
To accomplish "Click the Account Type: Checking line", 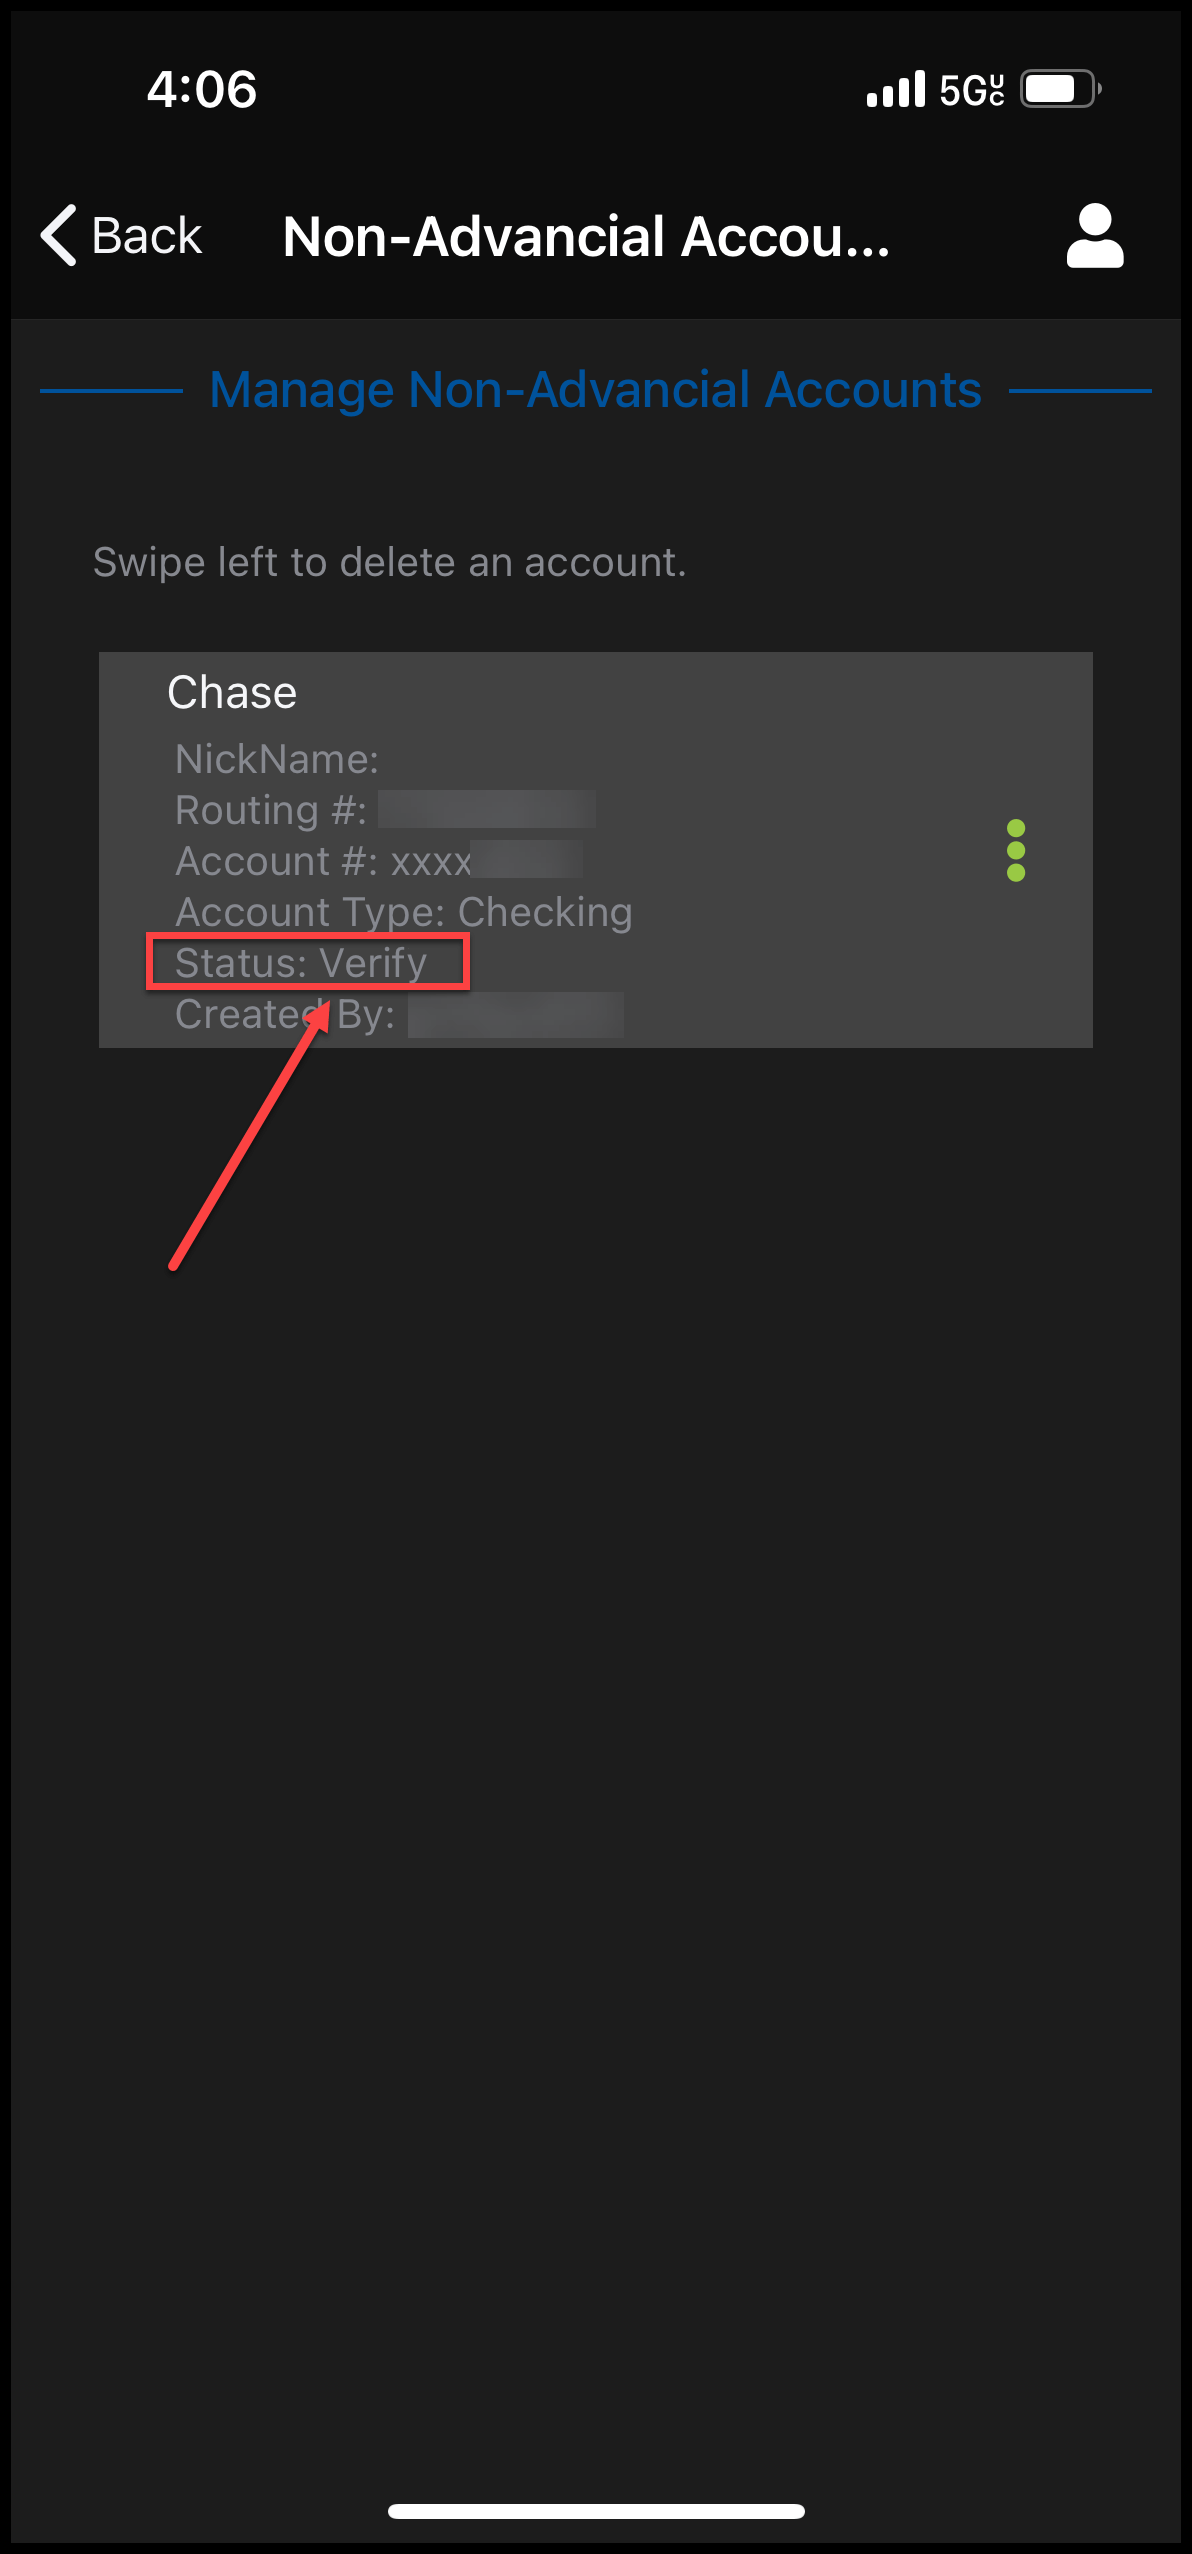I will (x=403, y=913).
